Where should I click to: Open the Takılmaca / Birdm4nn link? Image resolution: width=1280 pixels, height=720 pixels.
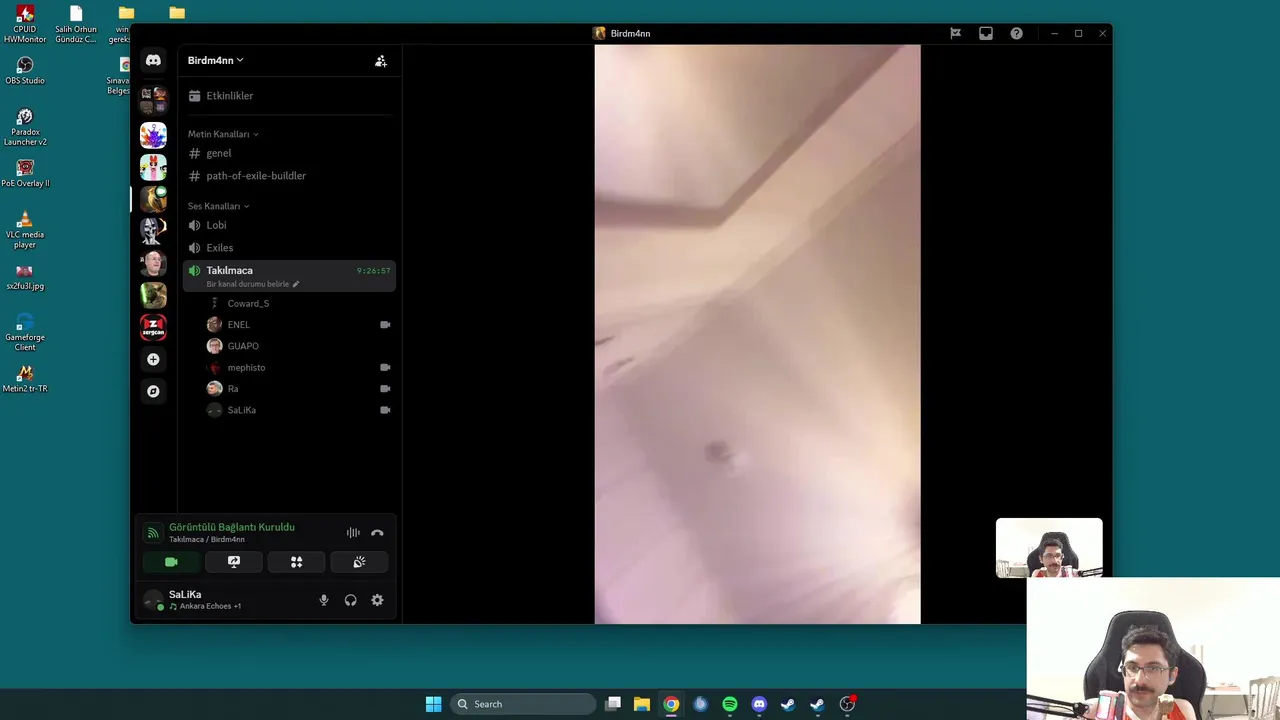[x=207, y=540]
